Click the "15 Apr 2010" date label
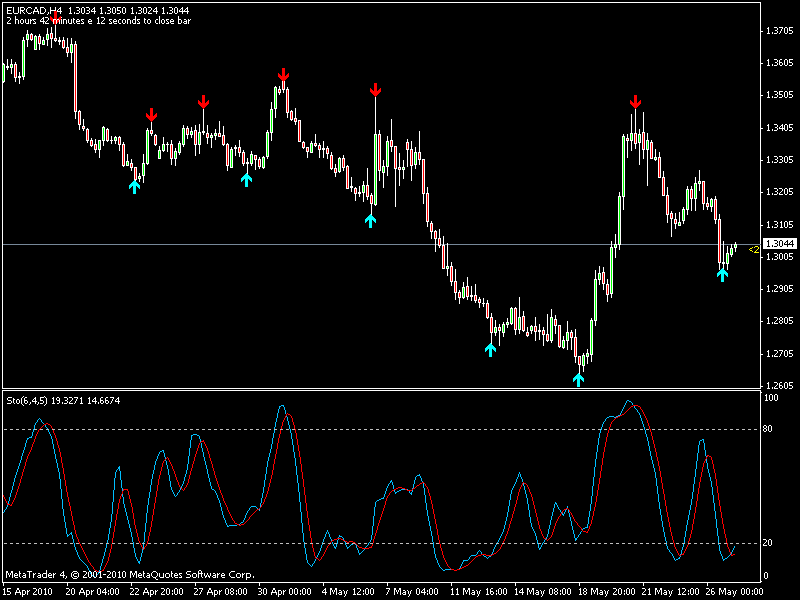800x600 pixels. pyautogui.click(x=28, y=592)
